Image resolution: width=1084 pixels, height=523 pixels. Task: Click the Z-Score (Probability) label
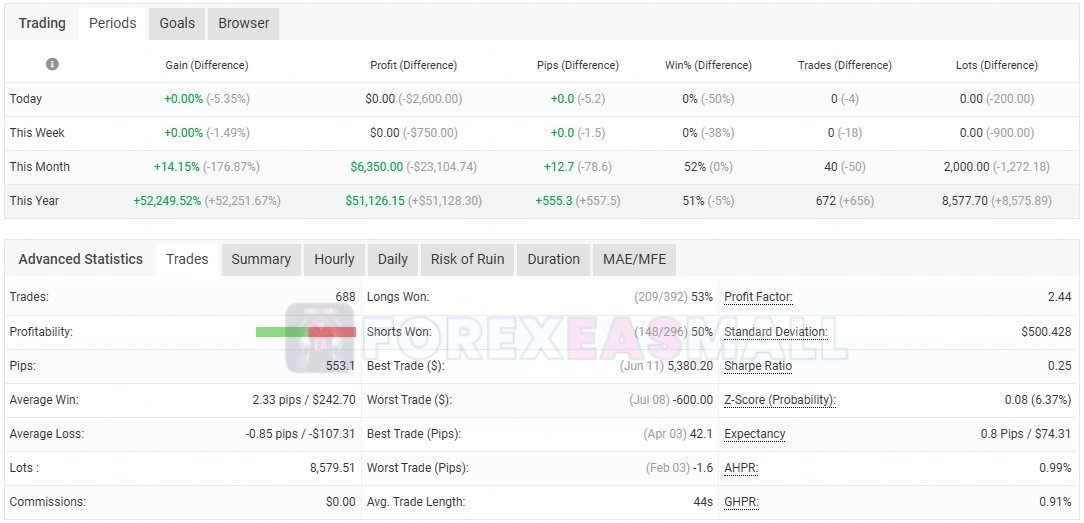click(x=780, y=400)
